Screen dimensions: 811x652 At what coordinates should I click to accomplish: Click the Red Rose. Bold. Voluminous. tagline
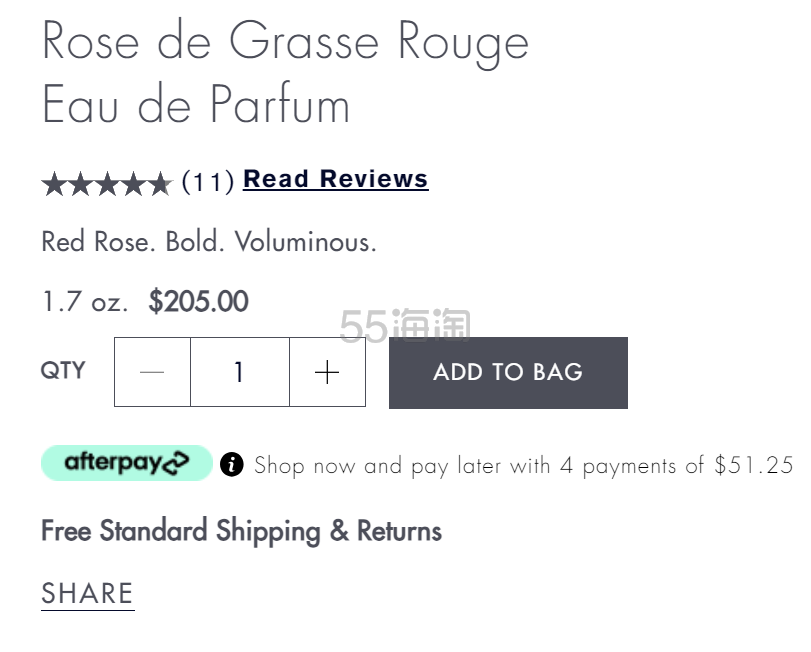pyautogui.click(x=209, y=242)
